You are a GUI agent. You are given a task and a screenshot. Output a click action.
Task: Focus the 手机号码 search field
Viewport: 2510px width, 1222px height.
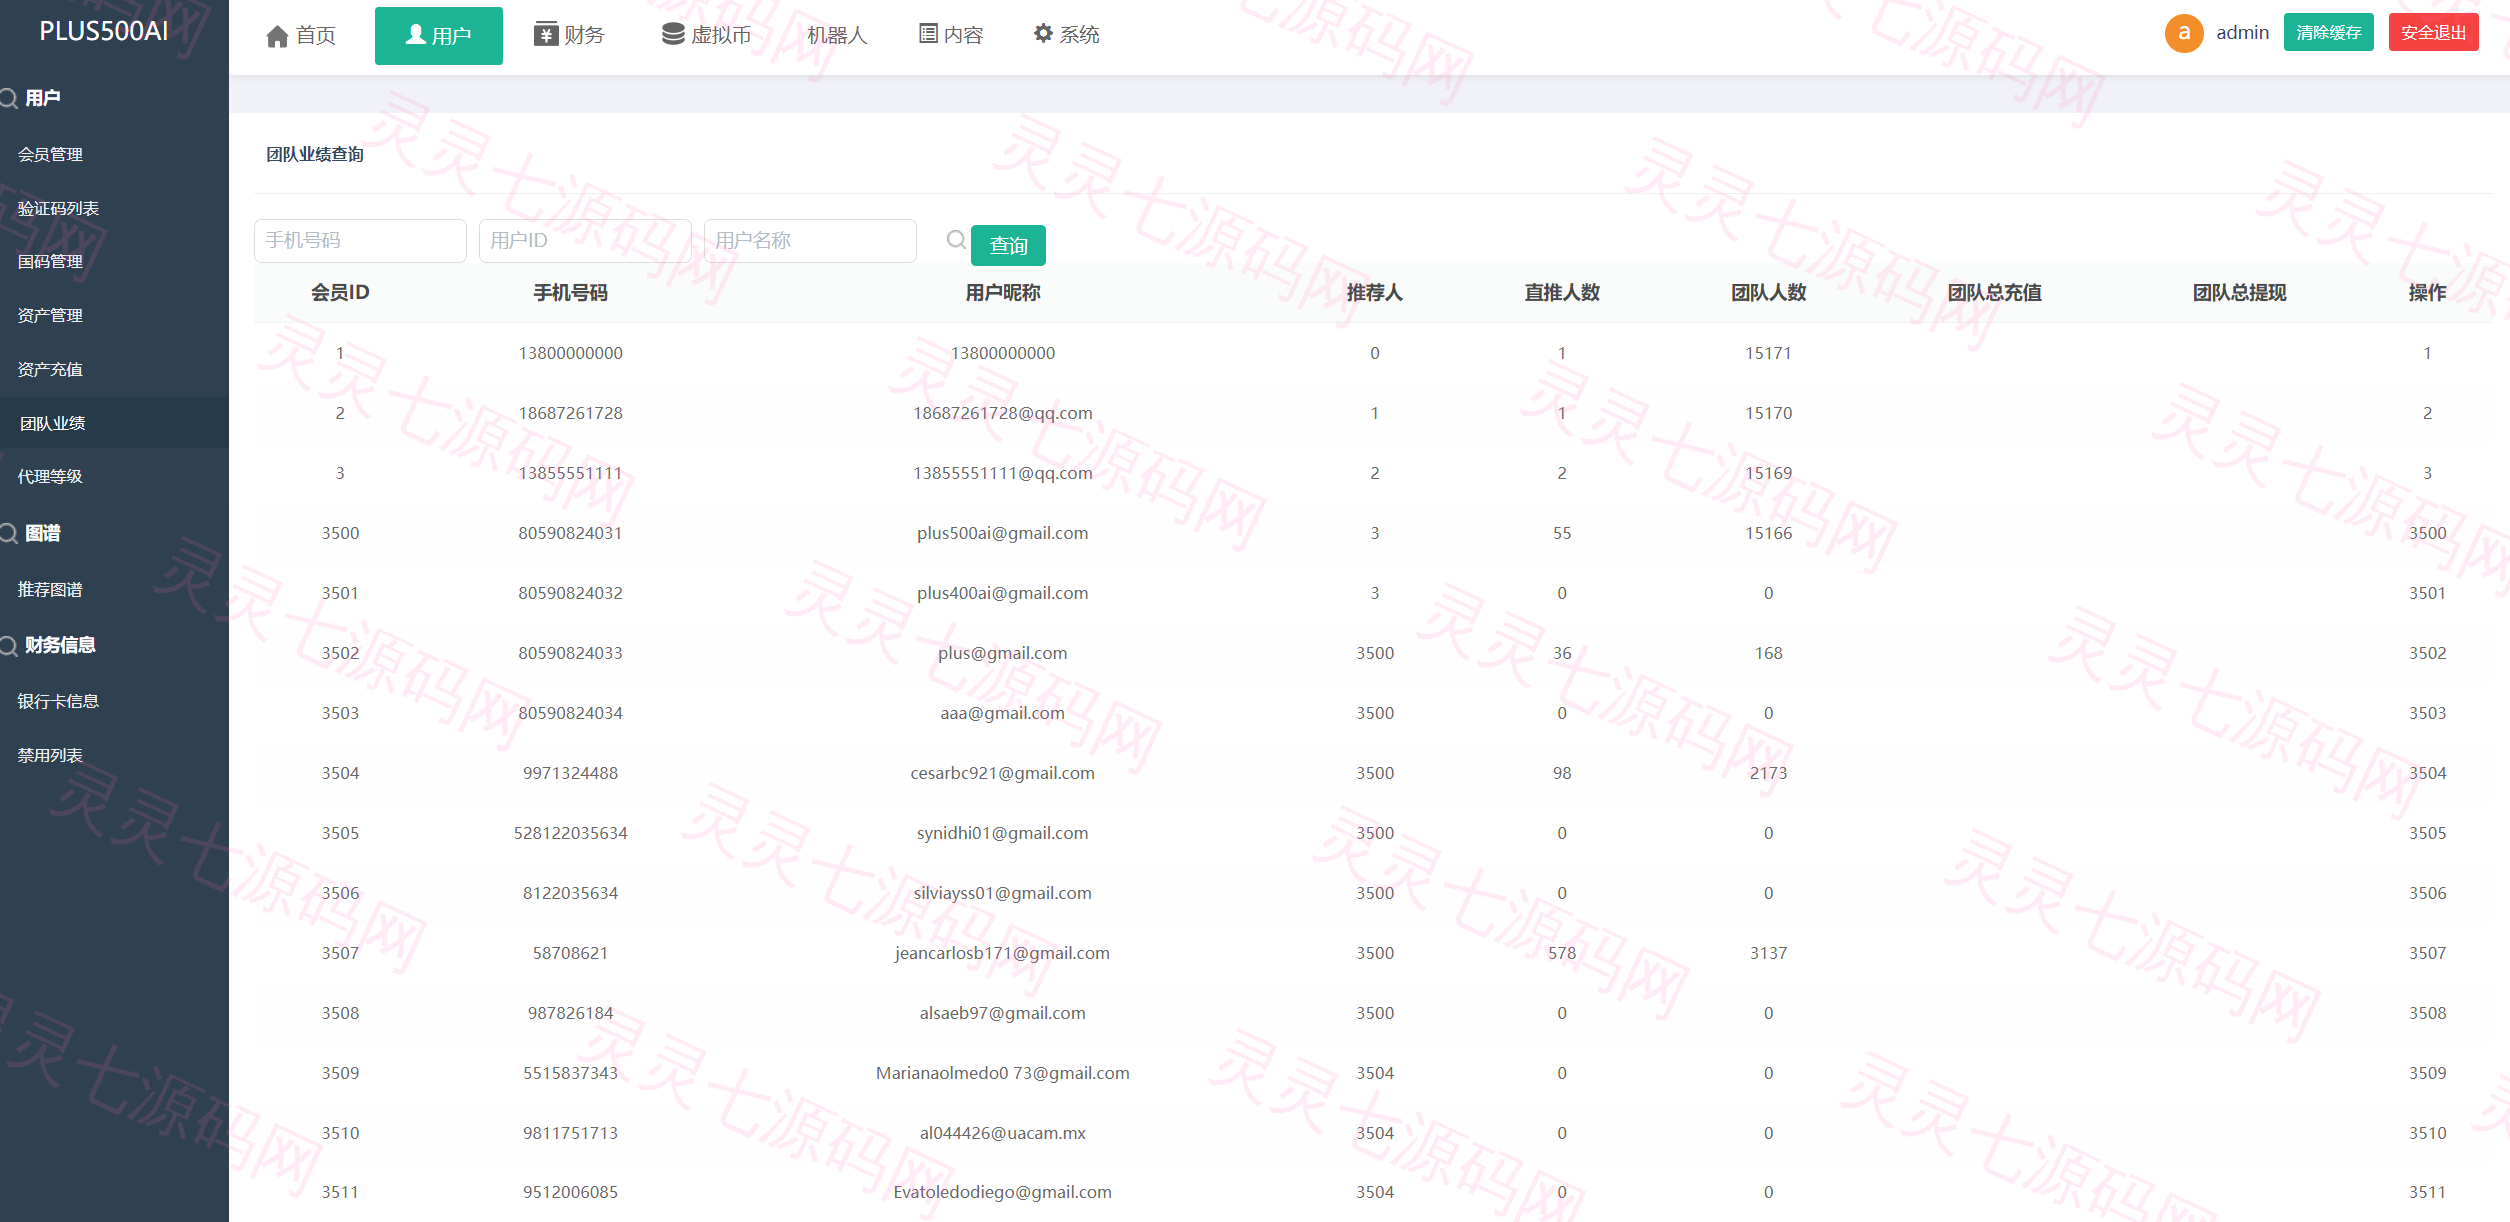[x=360, y=241]
